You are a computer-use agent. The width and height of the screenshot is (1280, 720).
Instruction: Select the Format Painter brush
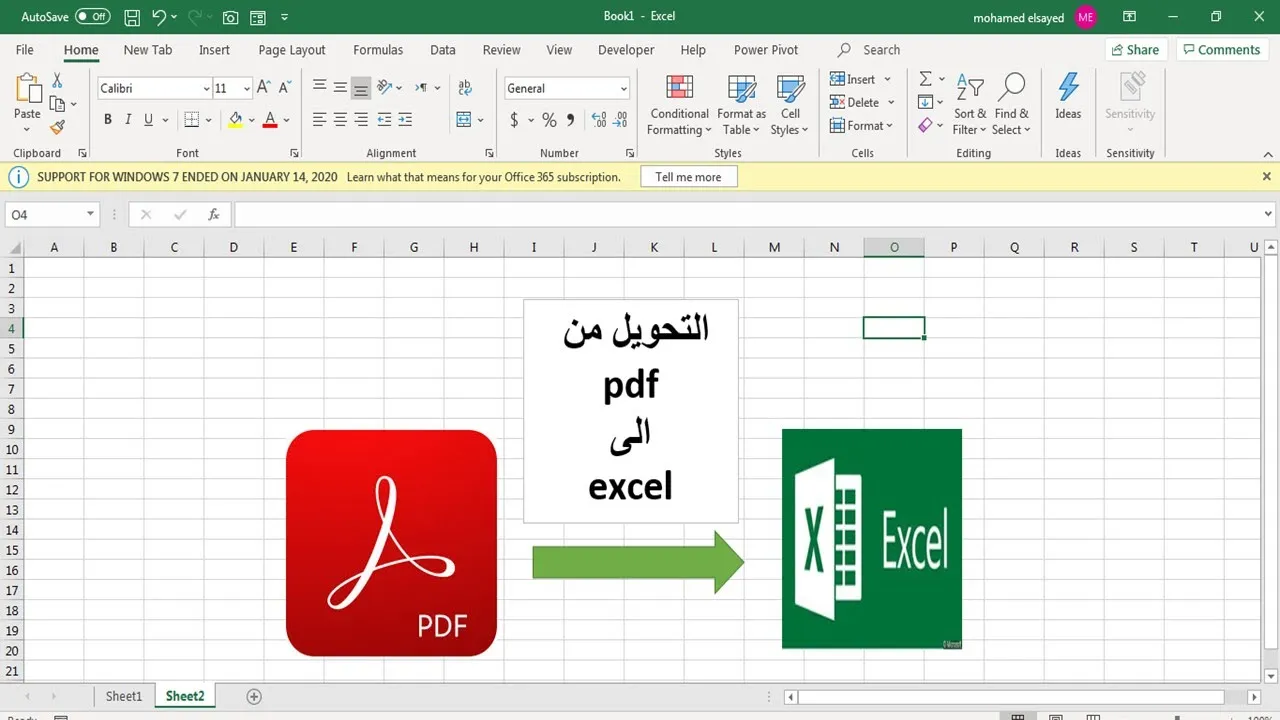point(57,127)
